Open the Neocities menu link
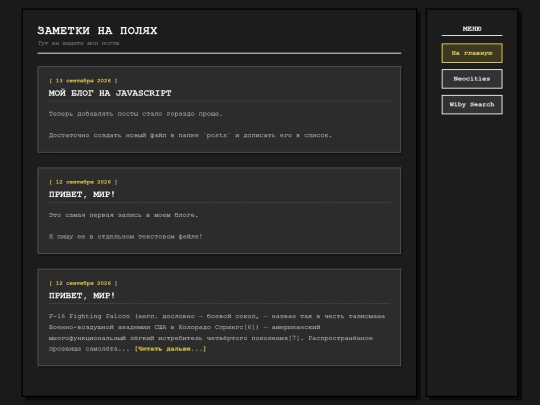Image resolution: width=540 pixels, height=405 pixels. tap(472, 79)
